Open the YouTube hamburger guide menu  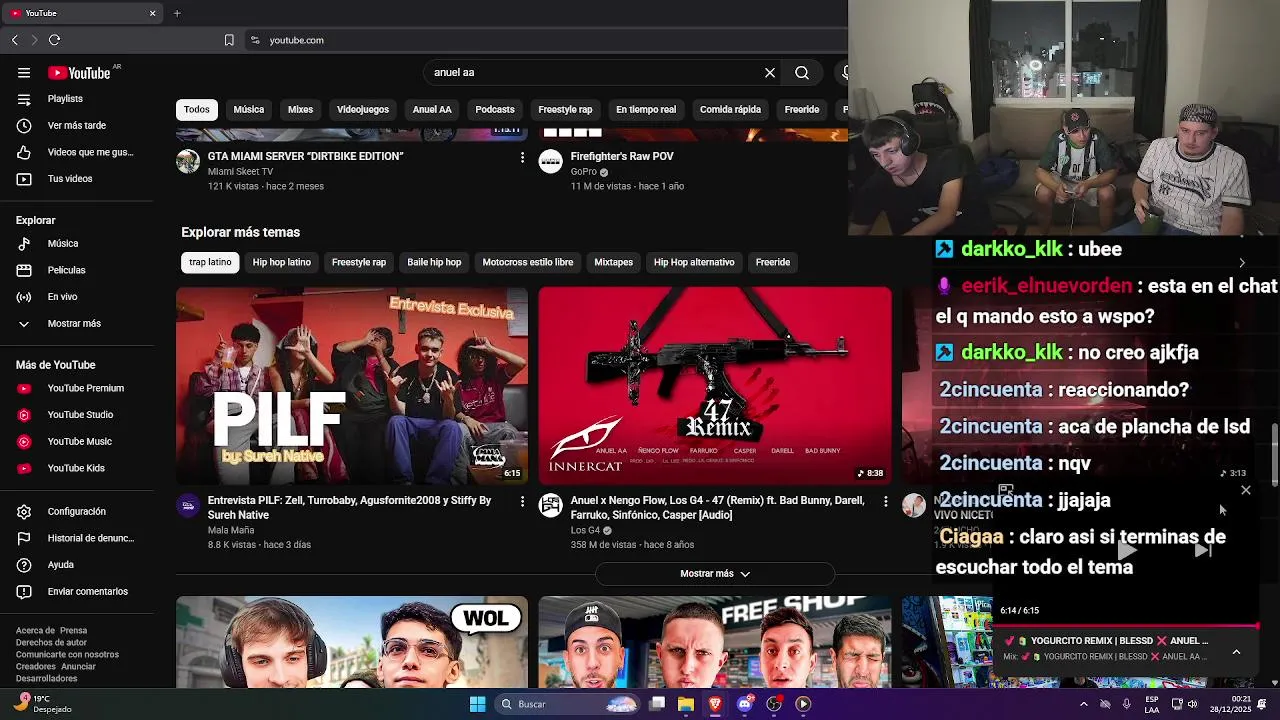click(x=24, y=73)
